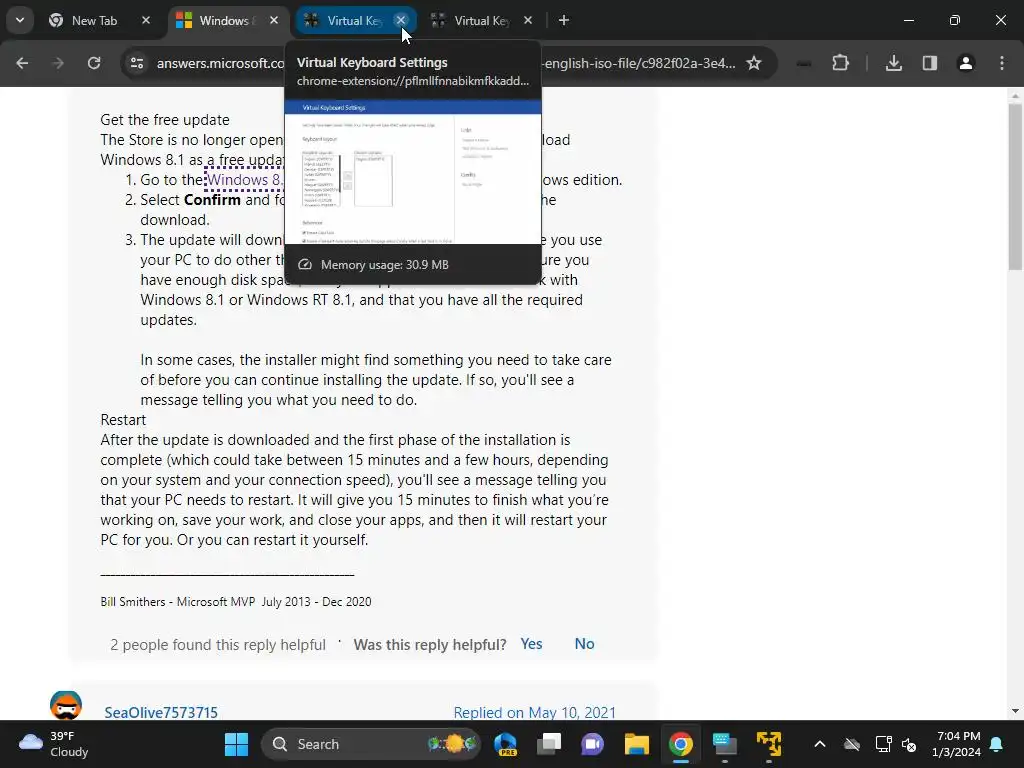Viewport: 1024px width, 768px height.
Task: Close the Windows tab
Action: pos(274,20)
